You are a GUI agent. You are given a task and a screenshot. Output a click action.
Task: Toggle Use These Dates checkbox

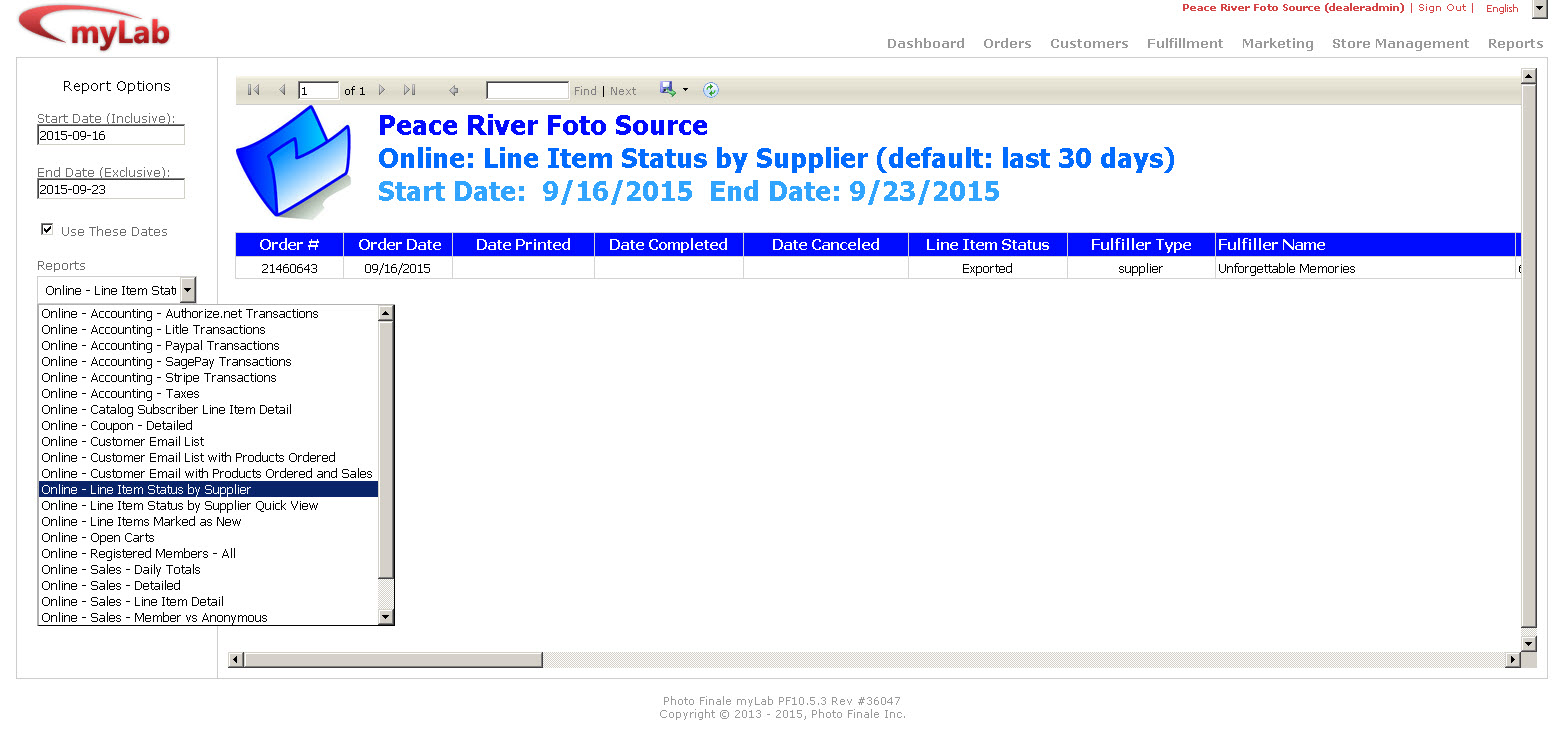(47, 230)
